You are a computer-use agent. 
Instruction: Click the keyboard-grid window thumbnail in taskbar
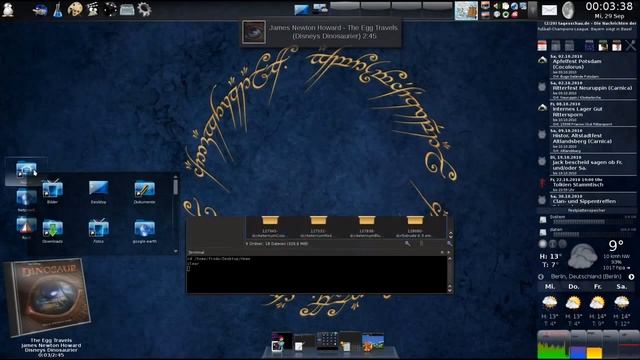coord(327,340)
